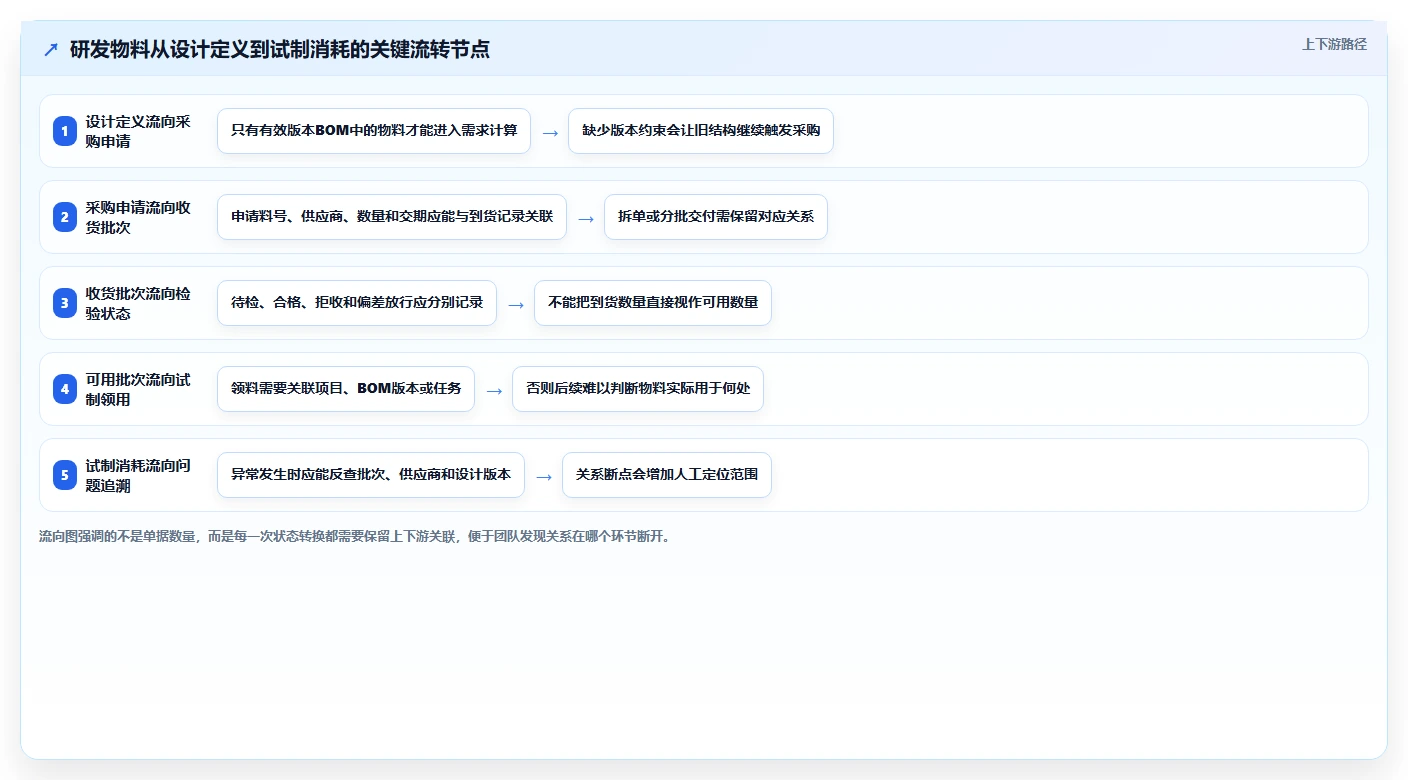Click the arrow icon beside the flow title

click(x=51, y=49)
